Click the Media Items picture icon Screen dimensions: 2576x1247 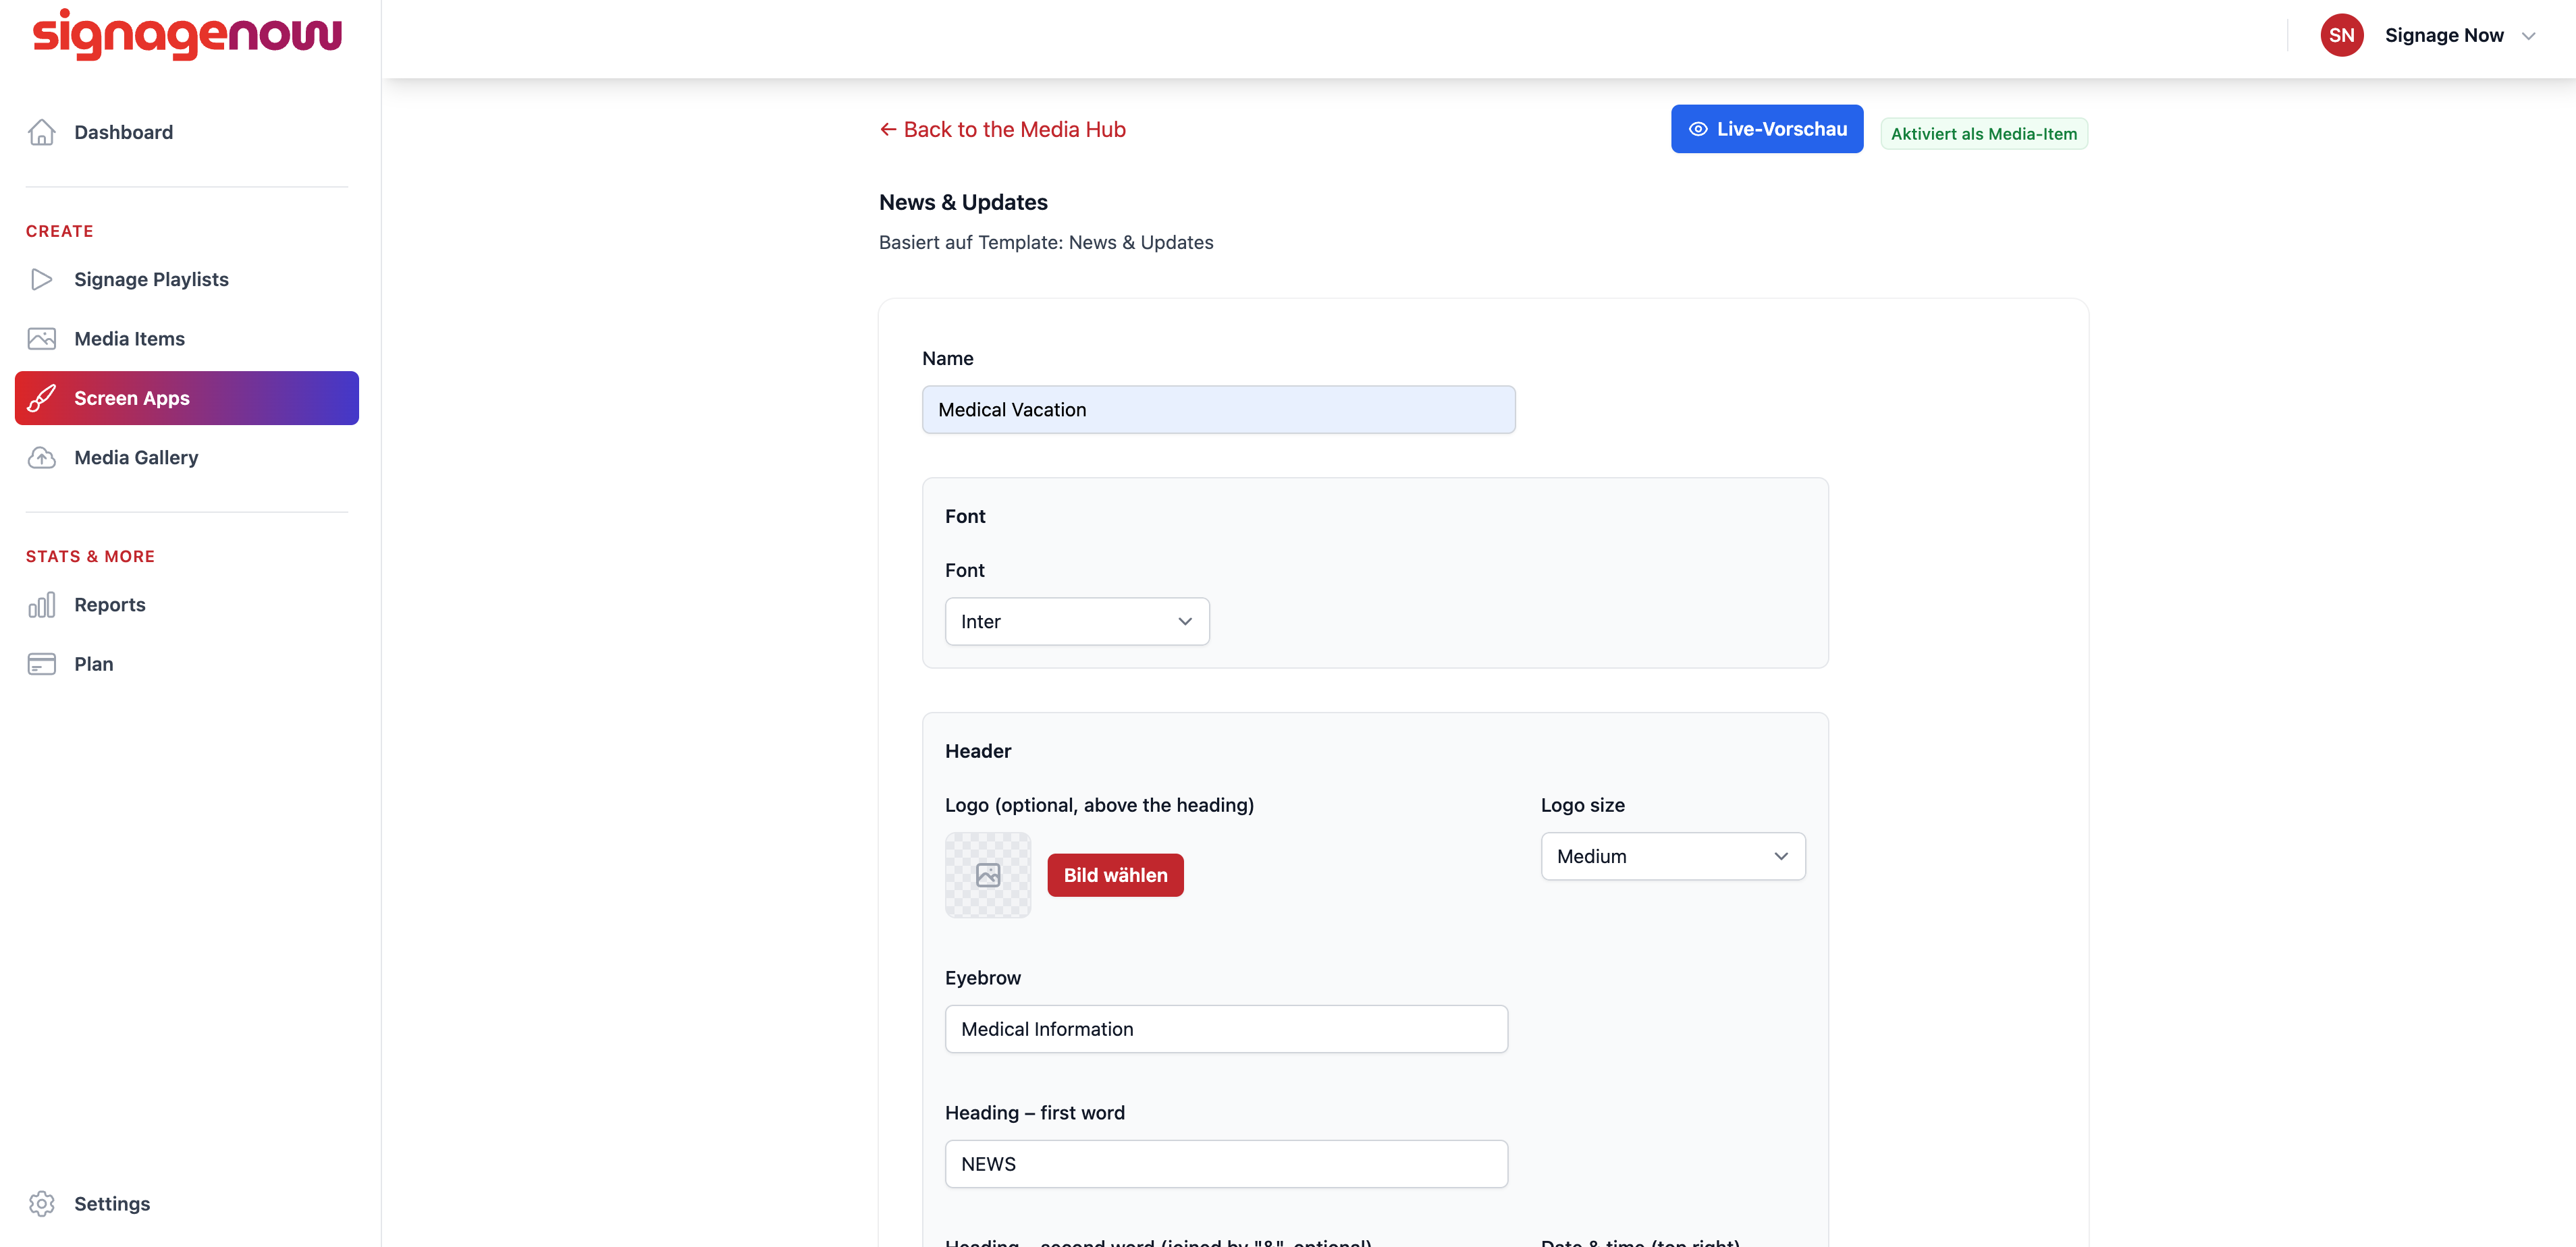click(x=42, y=338)
